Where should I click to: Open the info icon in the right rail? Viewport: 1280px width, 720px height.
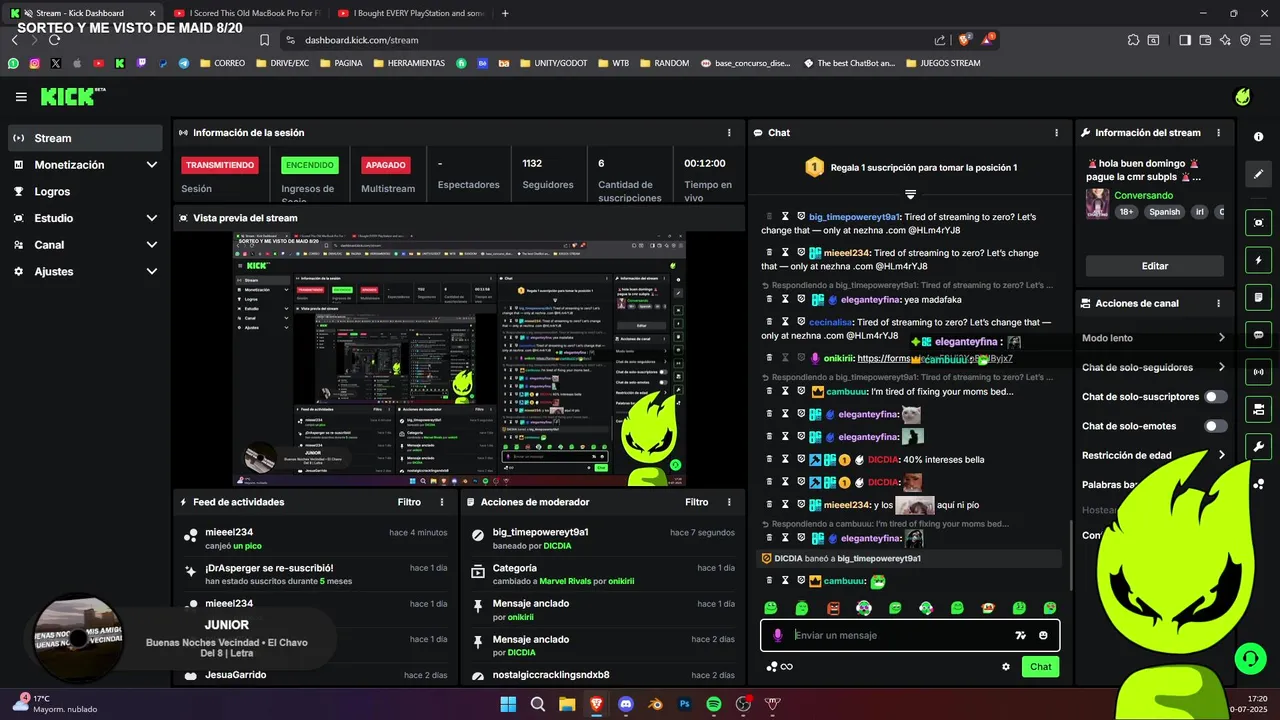pos(1259,137)
